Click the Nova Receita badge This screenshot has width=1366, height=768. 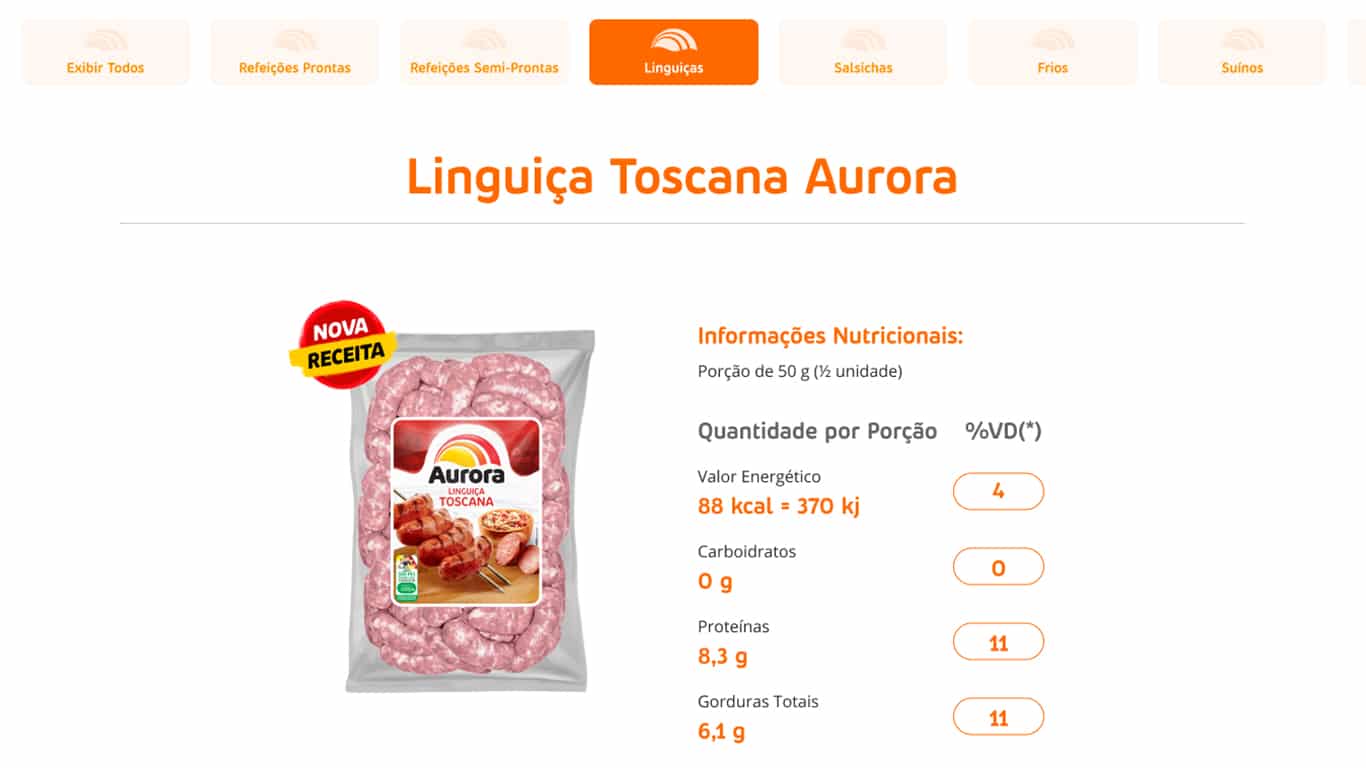343,345
